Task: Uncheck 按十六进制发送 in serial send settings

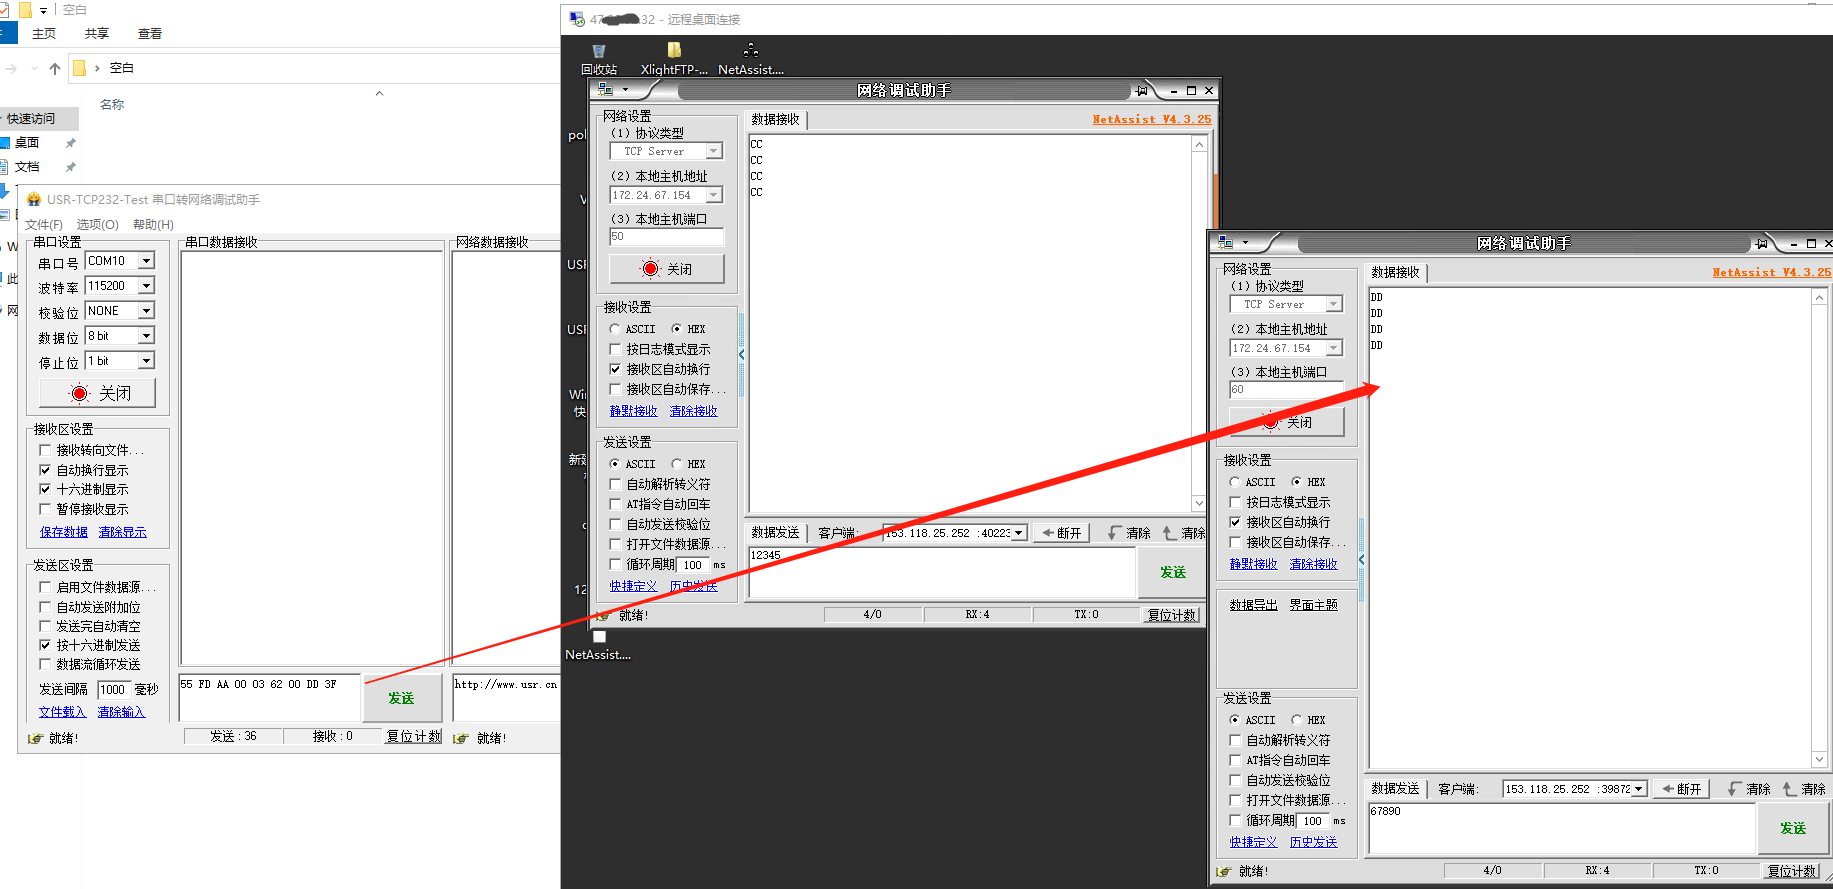Action: click(x=45, y=645)
